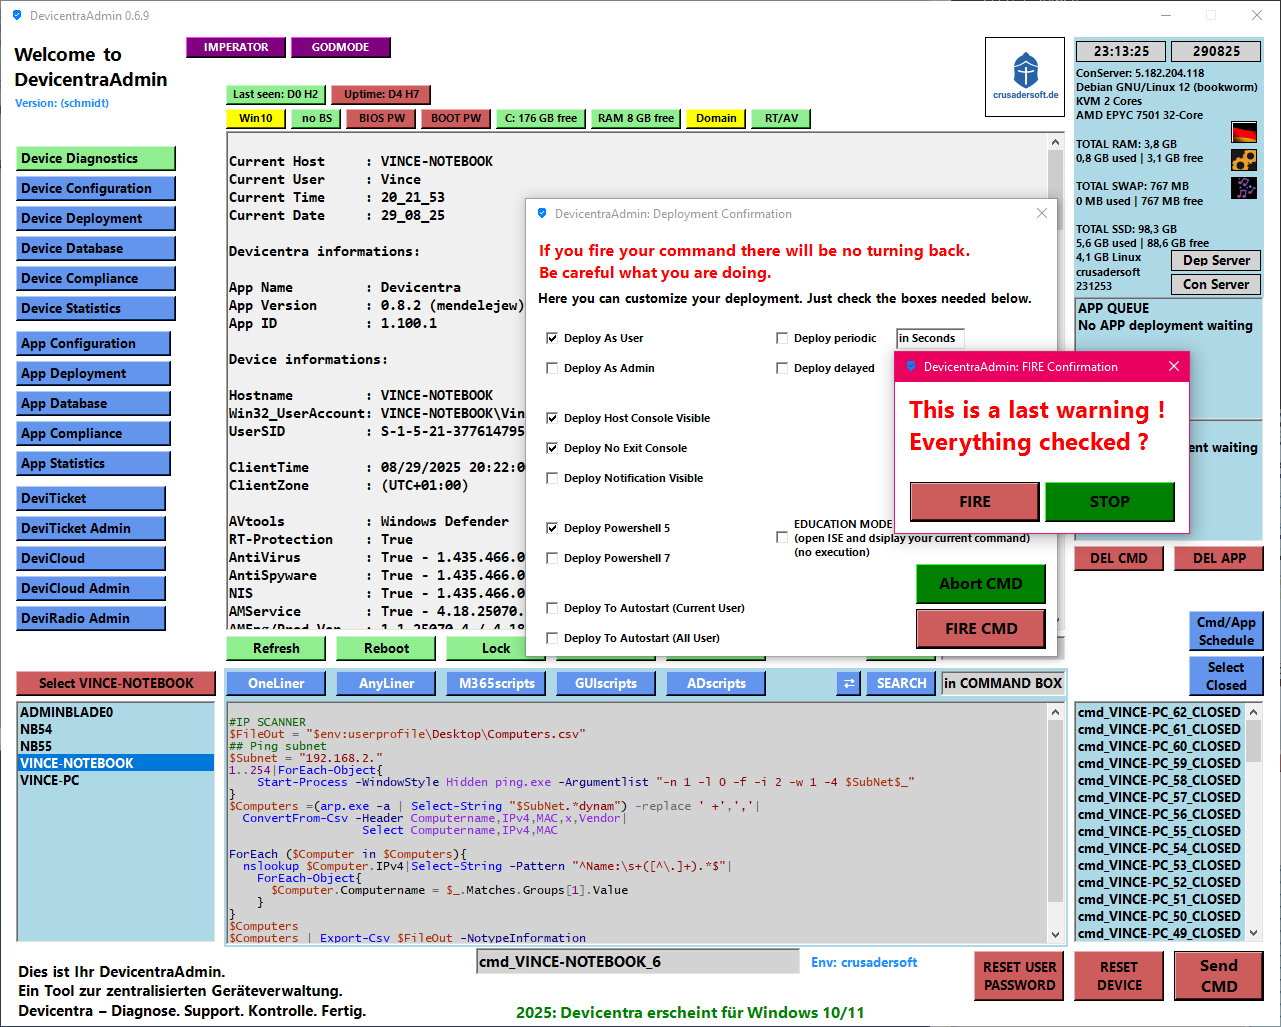
Task: Check the Deploy Powershell 7 option
Action: click(x=552, y=558)
